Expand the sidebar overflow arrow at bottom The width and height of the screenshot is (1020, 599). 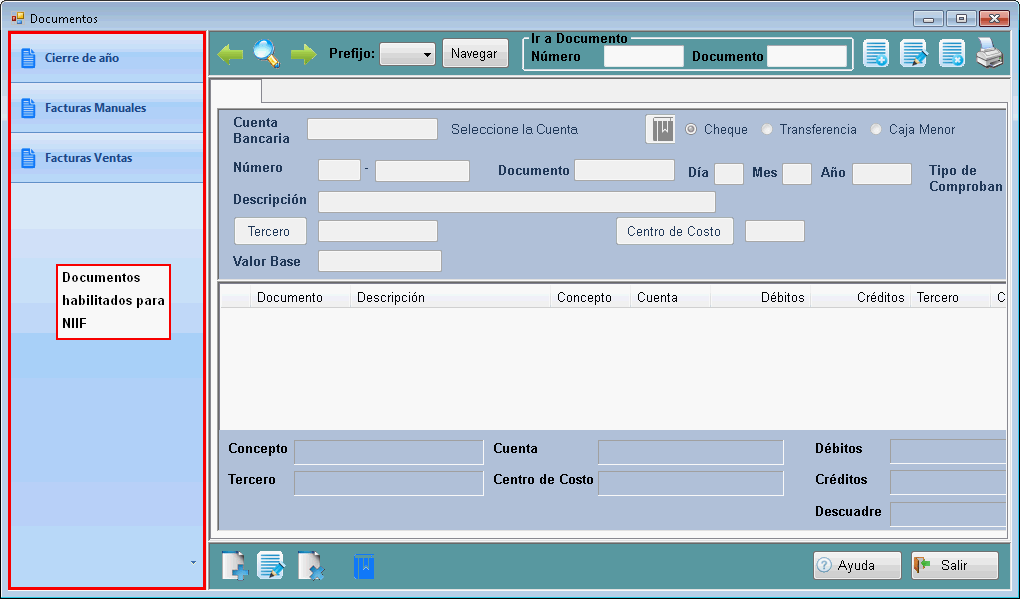pos(193,563)
